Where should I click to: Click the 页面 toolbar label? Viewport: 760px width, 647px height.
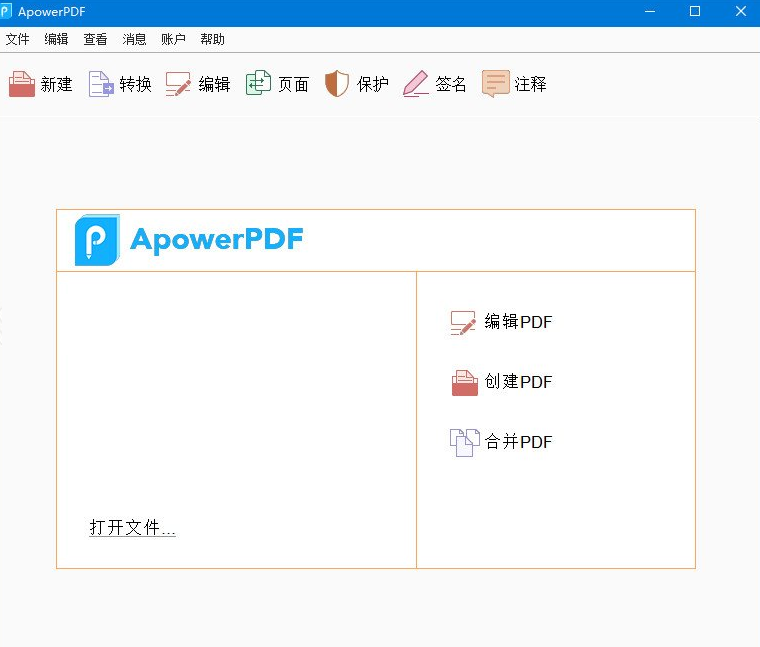[x=293, y=84]
